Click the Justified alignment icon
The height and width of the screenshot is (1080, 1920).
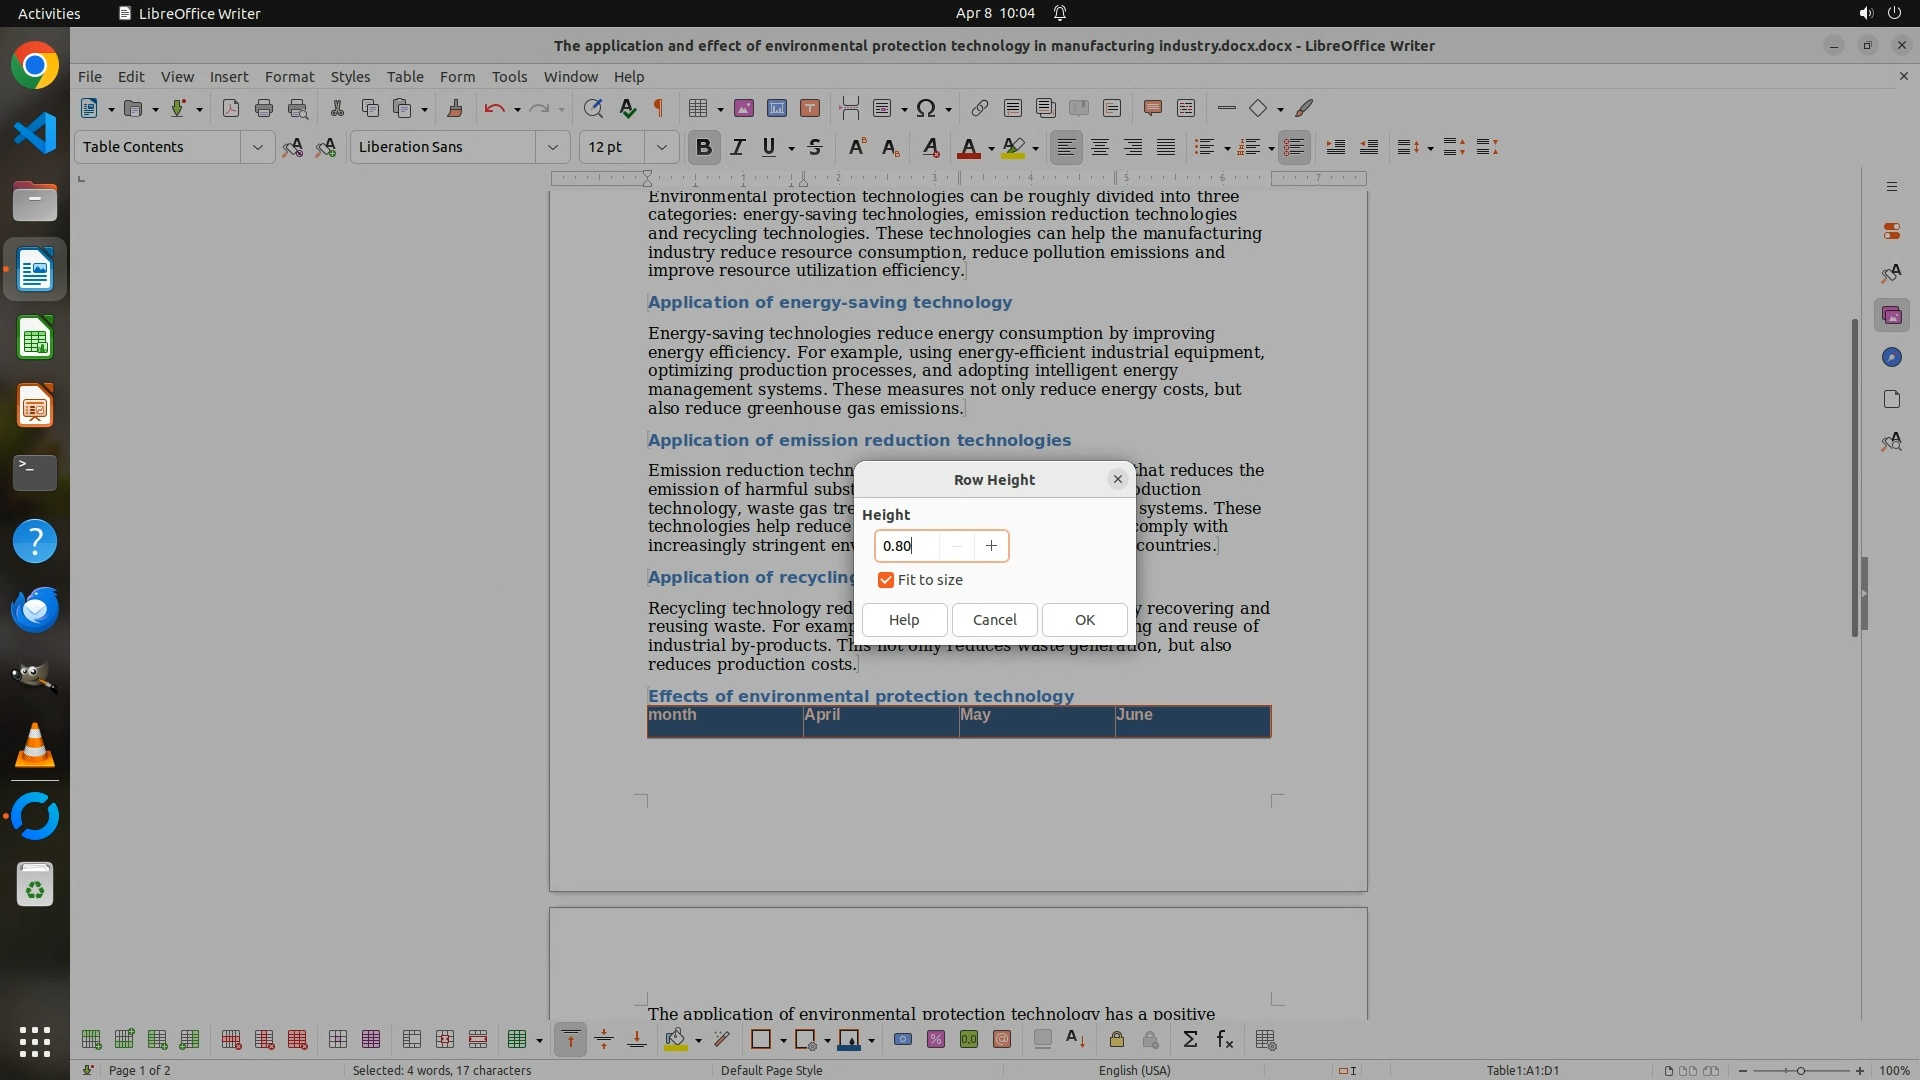point(1166,147)
